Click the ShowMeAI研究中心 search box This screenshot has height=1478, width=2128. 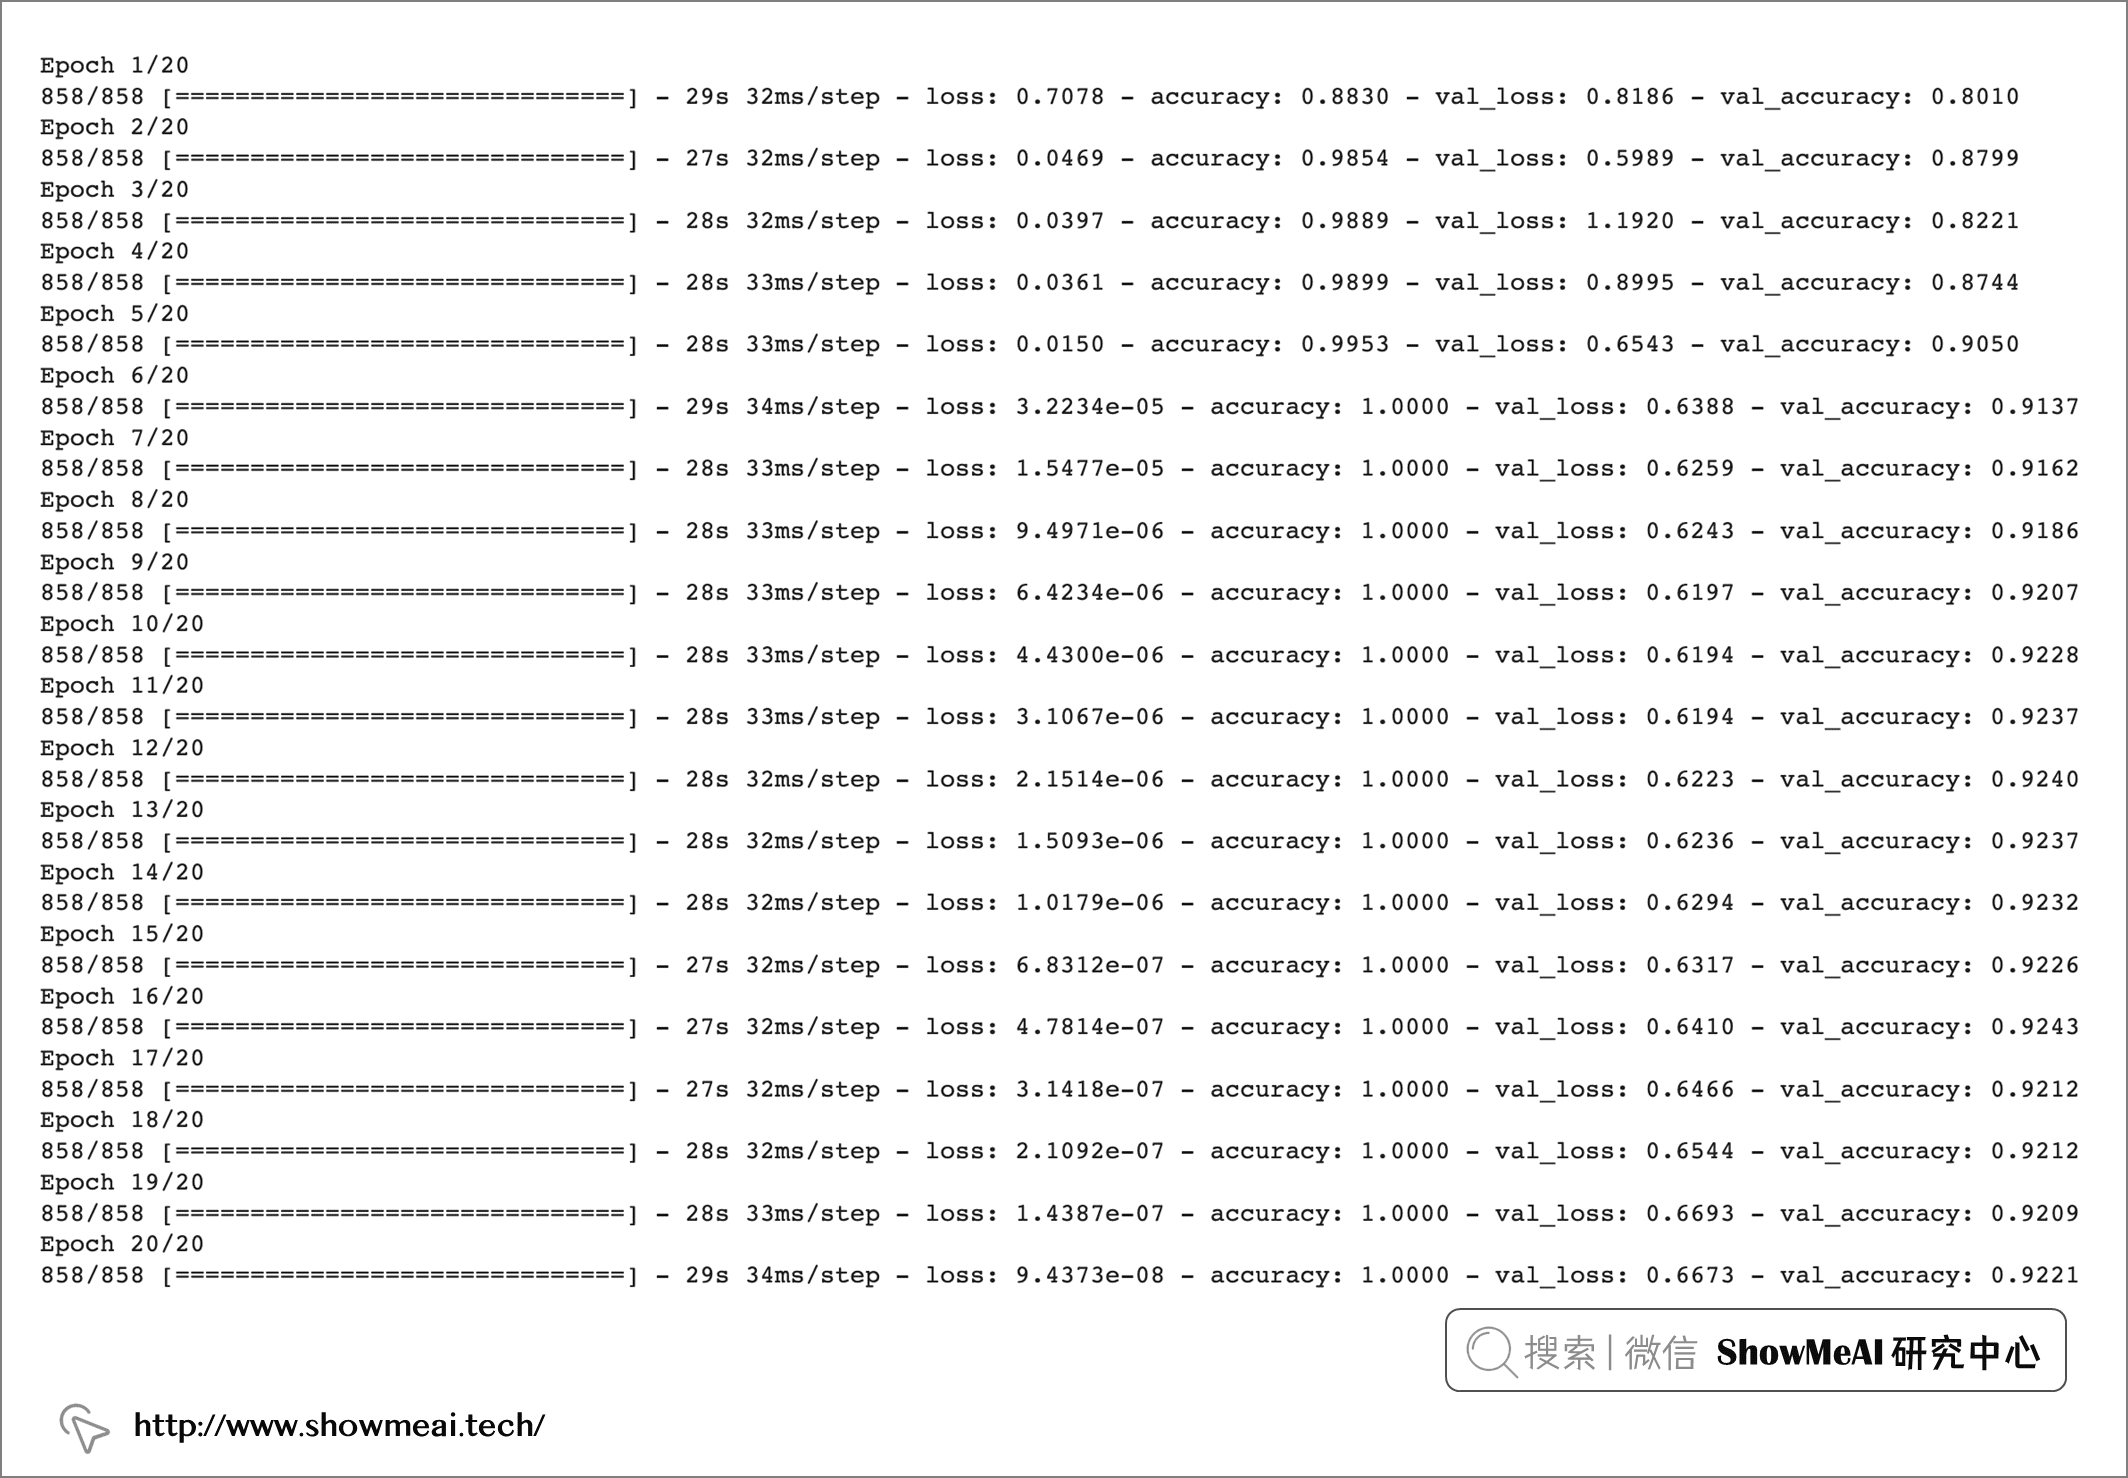pyautogui.click(x=1755, y=1351)
